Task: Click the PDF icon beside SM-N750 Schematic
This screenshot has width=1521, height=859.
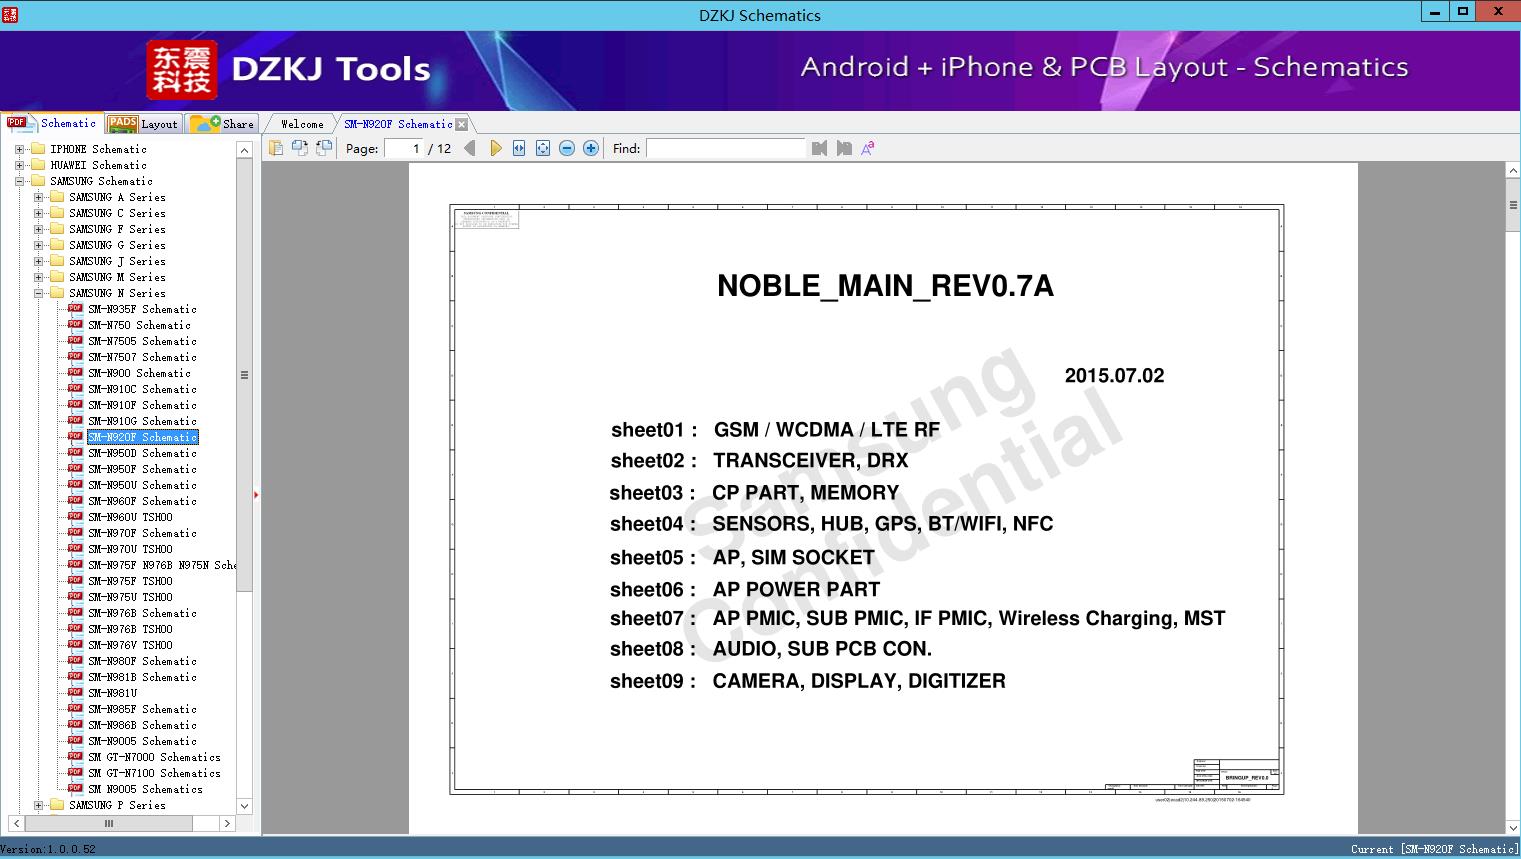Action: (x=75, y=324)
